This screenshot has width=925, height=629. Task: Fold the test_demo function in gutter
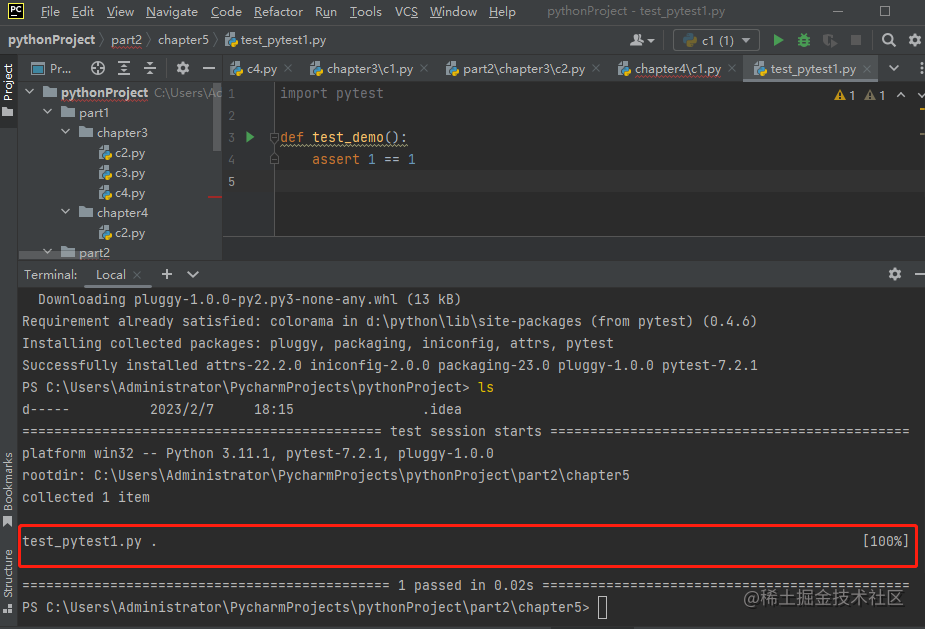pos(274,137)
